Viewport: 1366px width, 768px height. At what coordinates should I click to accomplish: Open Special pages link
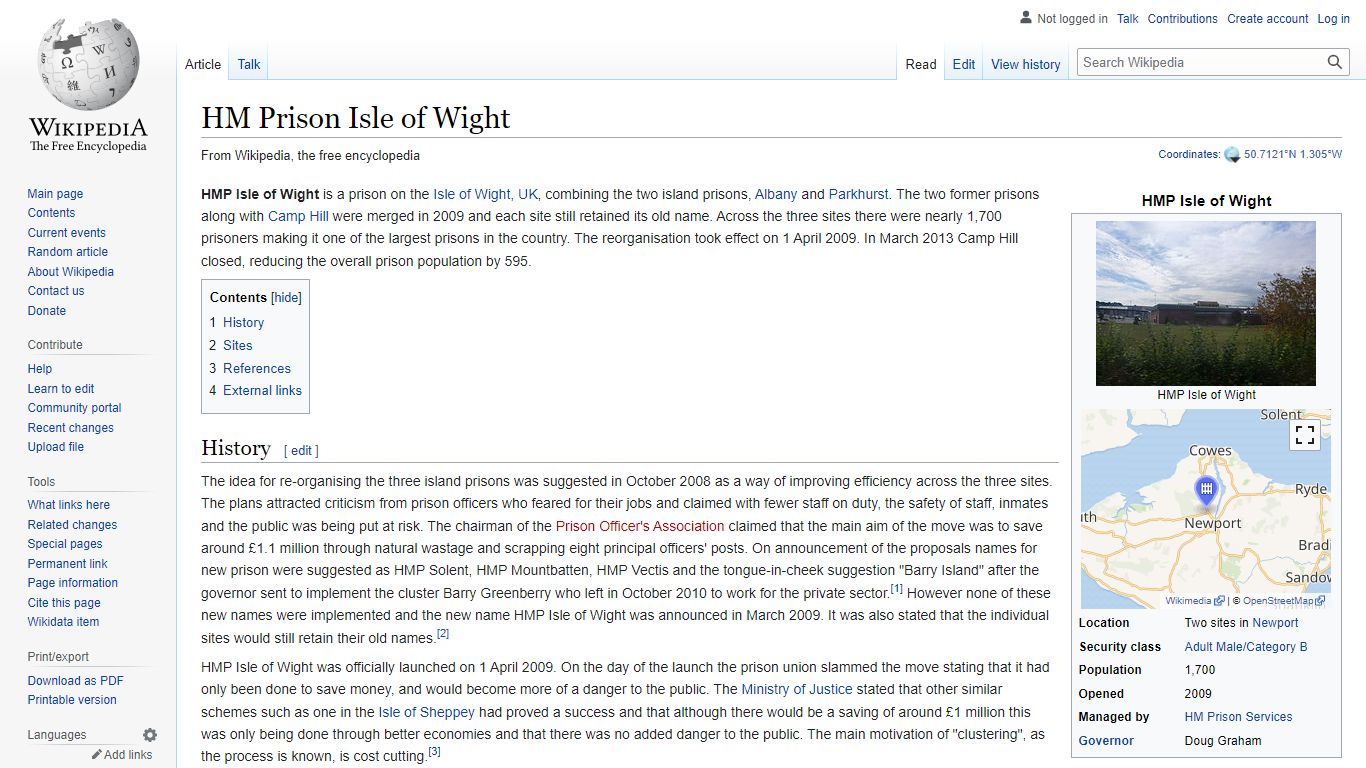click(x=65, y=544)
